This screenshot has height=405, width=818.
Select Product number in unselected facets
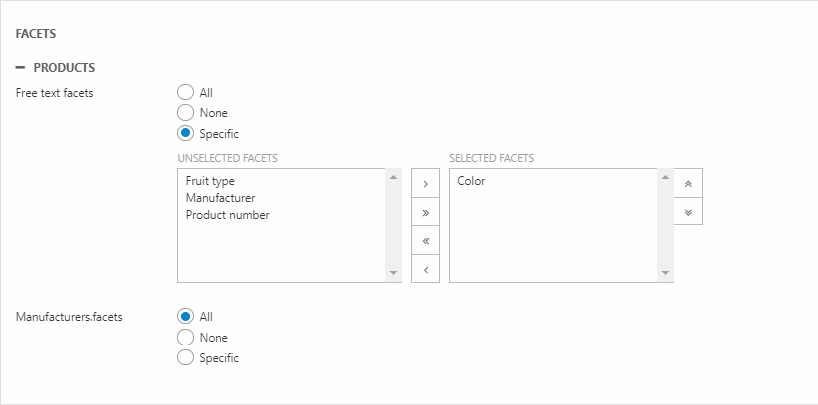(227, 215)
